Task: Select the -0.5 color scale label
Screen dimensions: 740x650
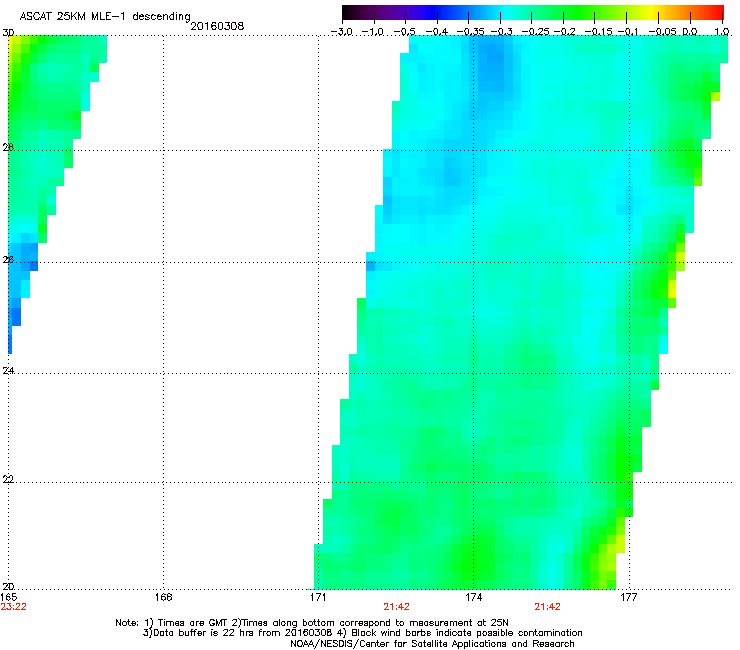Action: click(404, 32)
